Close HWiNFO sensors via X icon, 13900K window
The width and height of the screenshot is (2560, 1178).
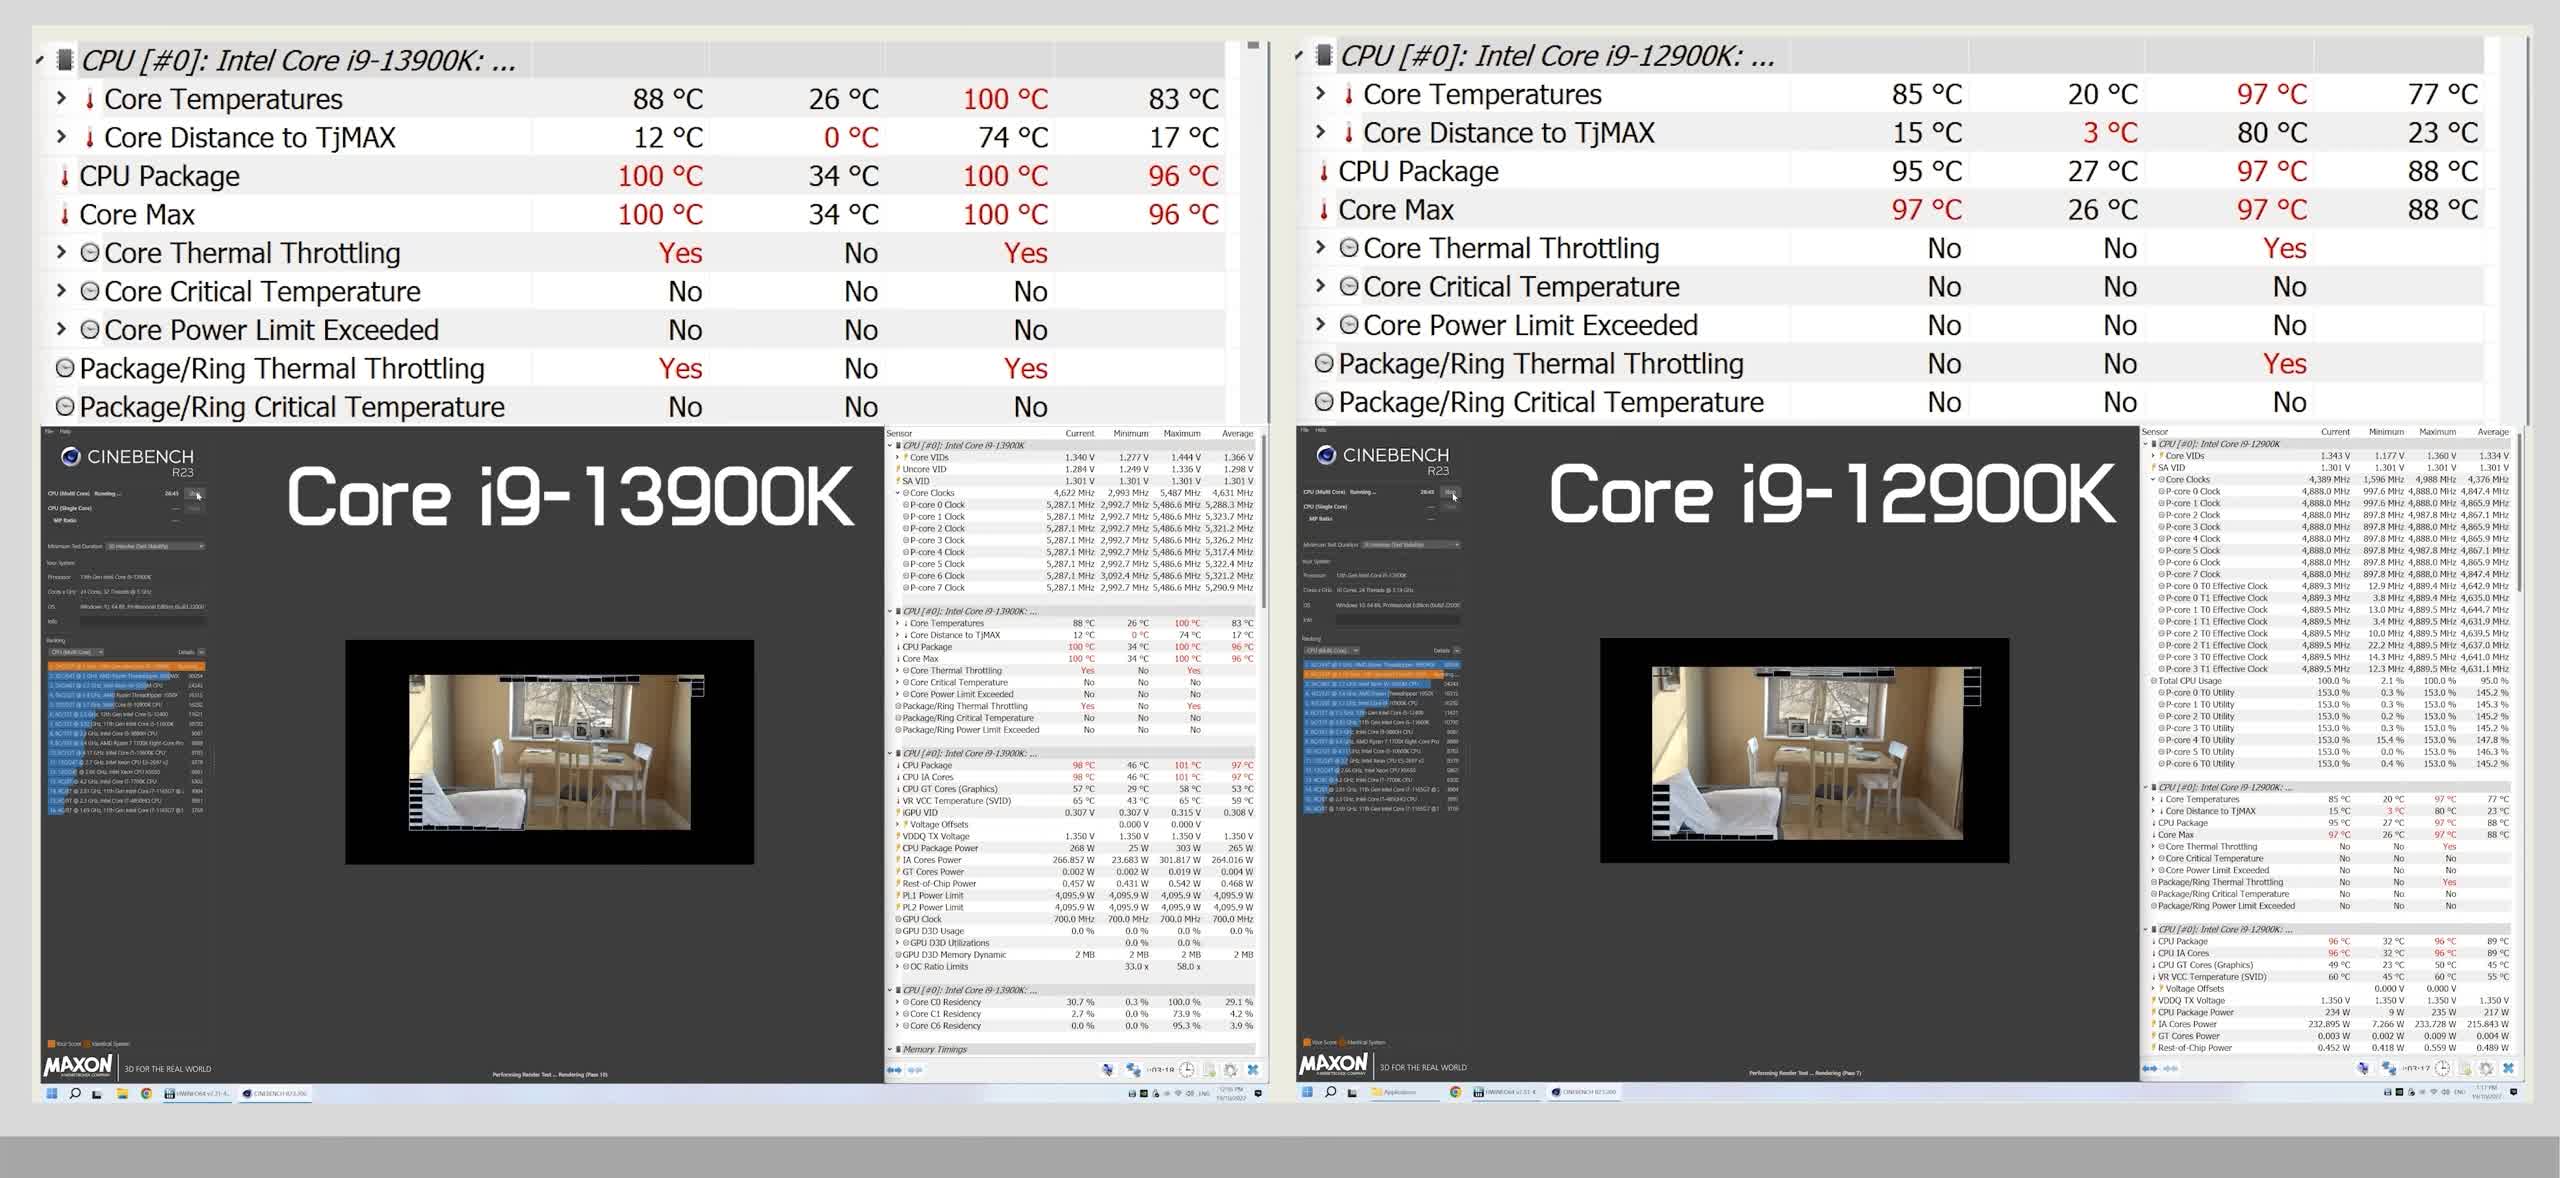pos(1253,1070)
